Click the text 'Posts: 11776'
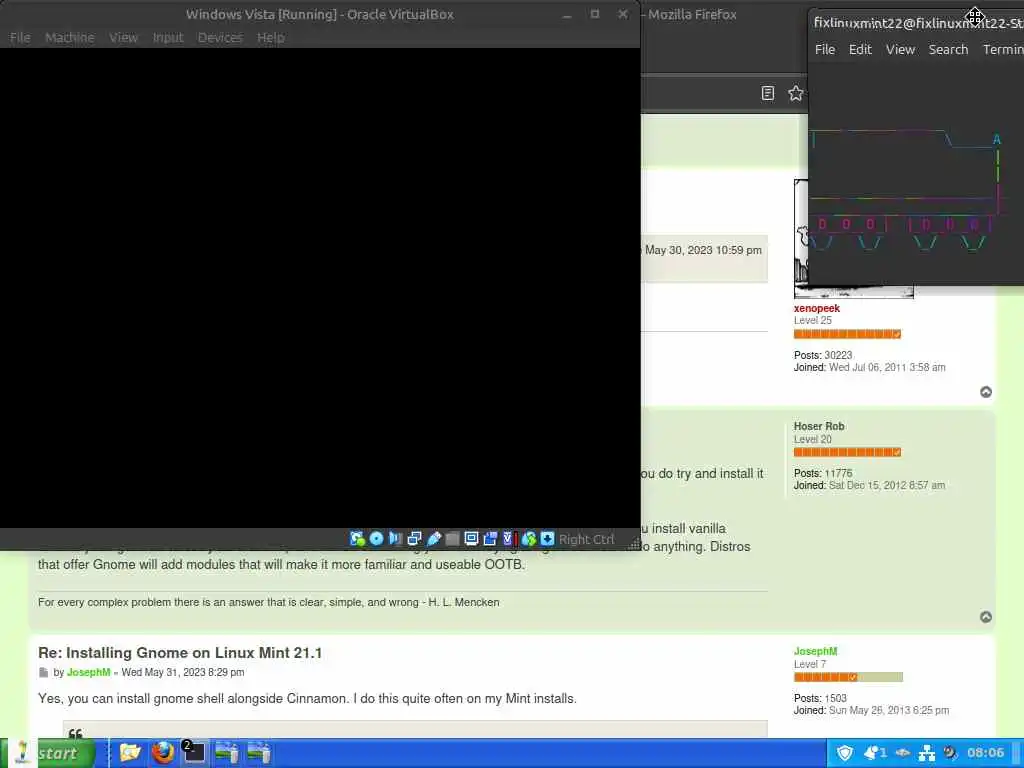This screenshot has width=1024, height=768. tap(823, 473)
